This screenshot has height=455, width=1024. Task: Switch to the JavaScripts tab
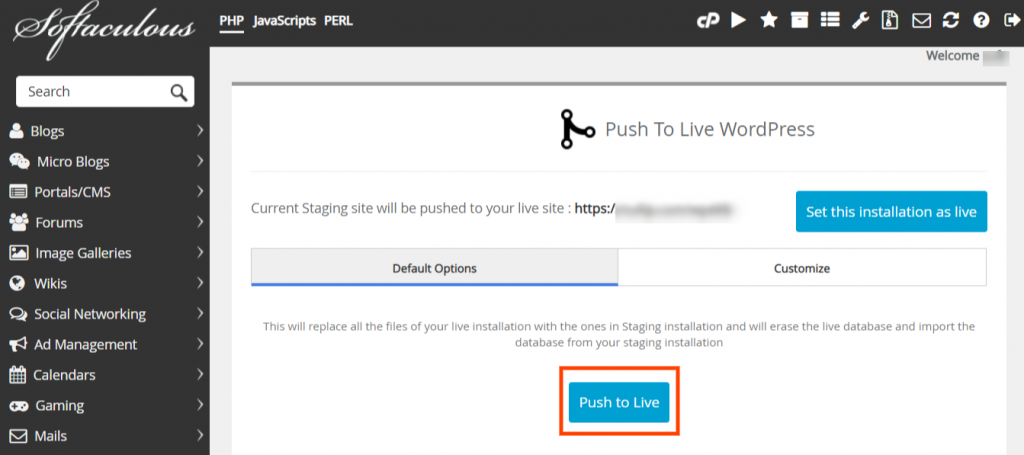coord(284,21)
